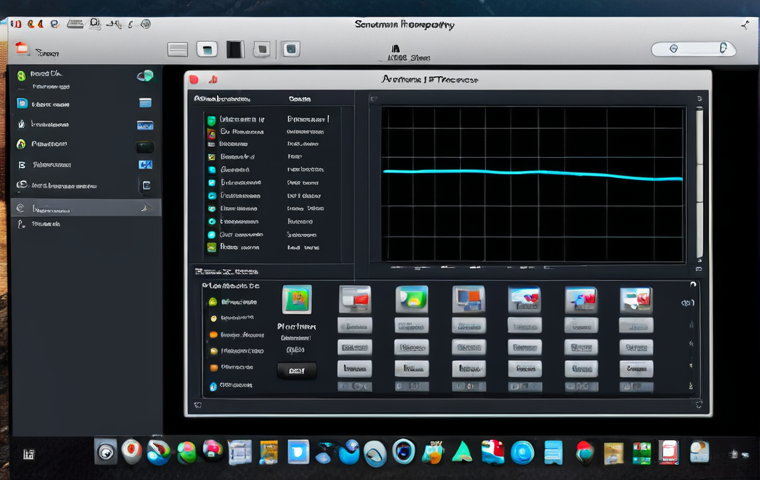Image resolution: width=760 pixels, height=480 pixels.
Task: Select the green dot item in the bottom-left list
Action: pos(234,302)
